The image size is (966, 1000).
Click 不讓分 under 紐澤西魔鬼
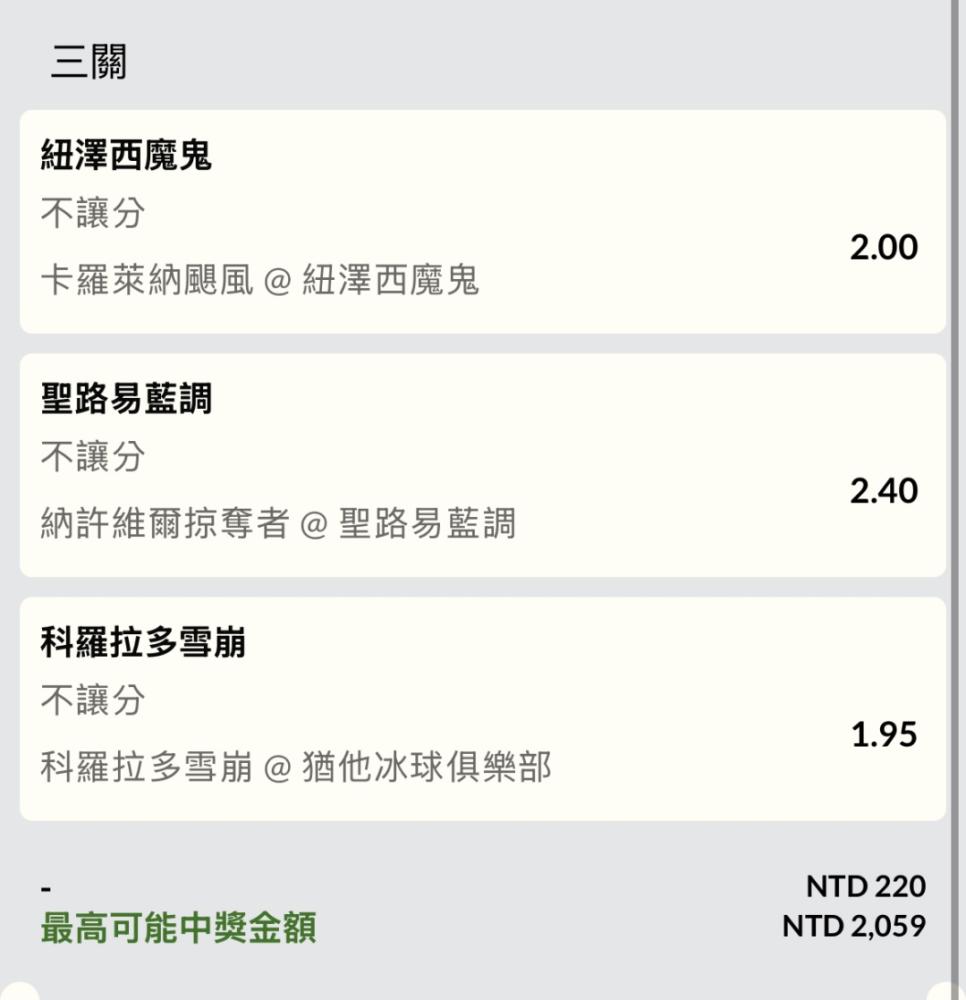pos(93,212)
